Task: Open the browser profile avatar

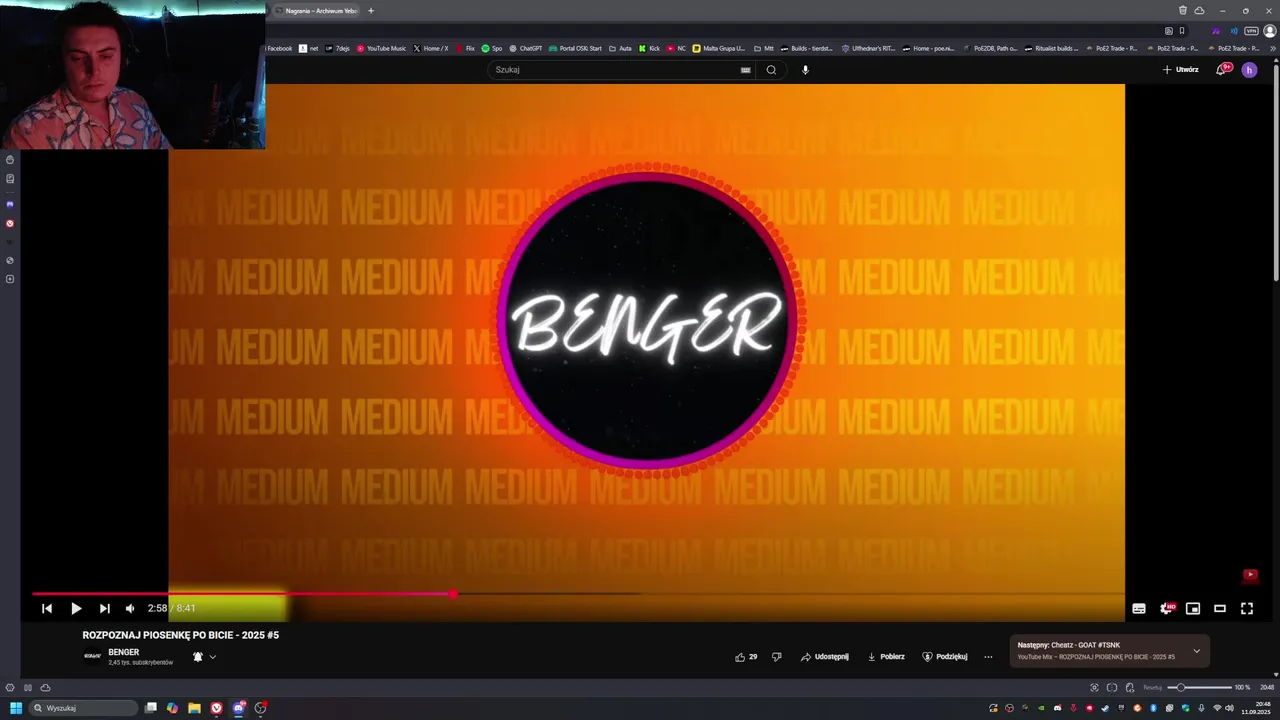Action: click(1270, 31)
